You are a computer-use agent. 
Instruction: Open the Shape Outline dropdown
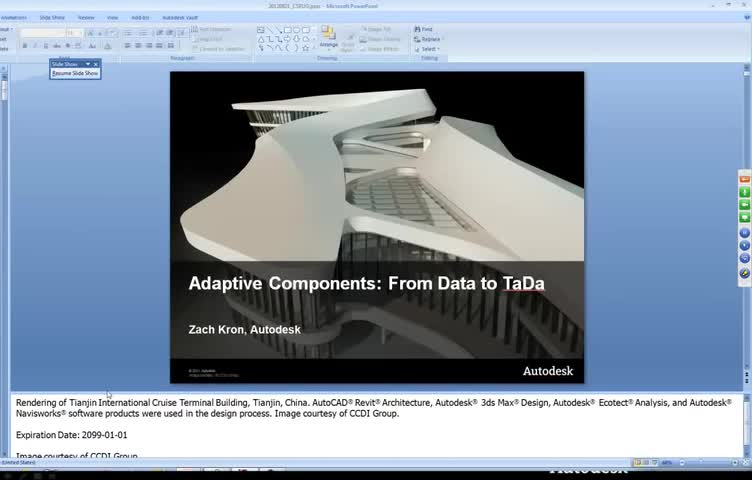pos(379,39)
